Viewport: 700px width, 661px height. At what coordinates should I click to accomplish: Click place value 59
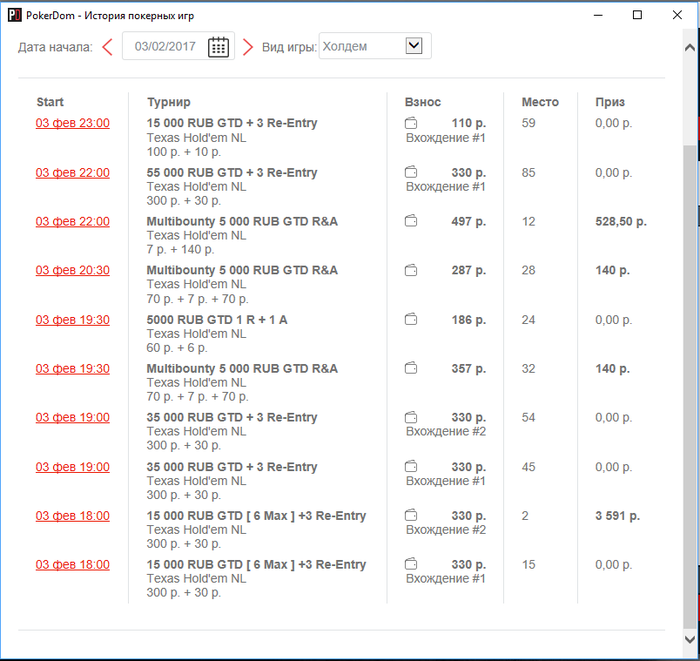(x=529, y=123)
